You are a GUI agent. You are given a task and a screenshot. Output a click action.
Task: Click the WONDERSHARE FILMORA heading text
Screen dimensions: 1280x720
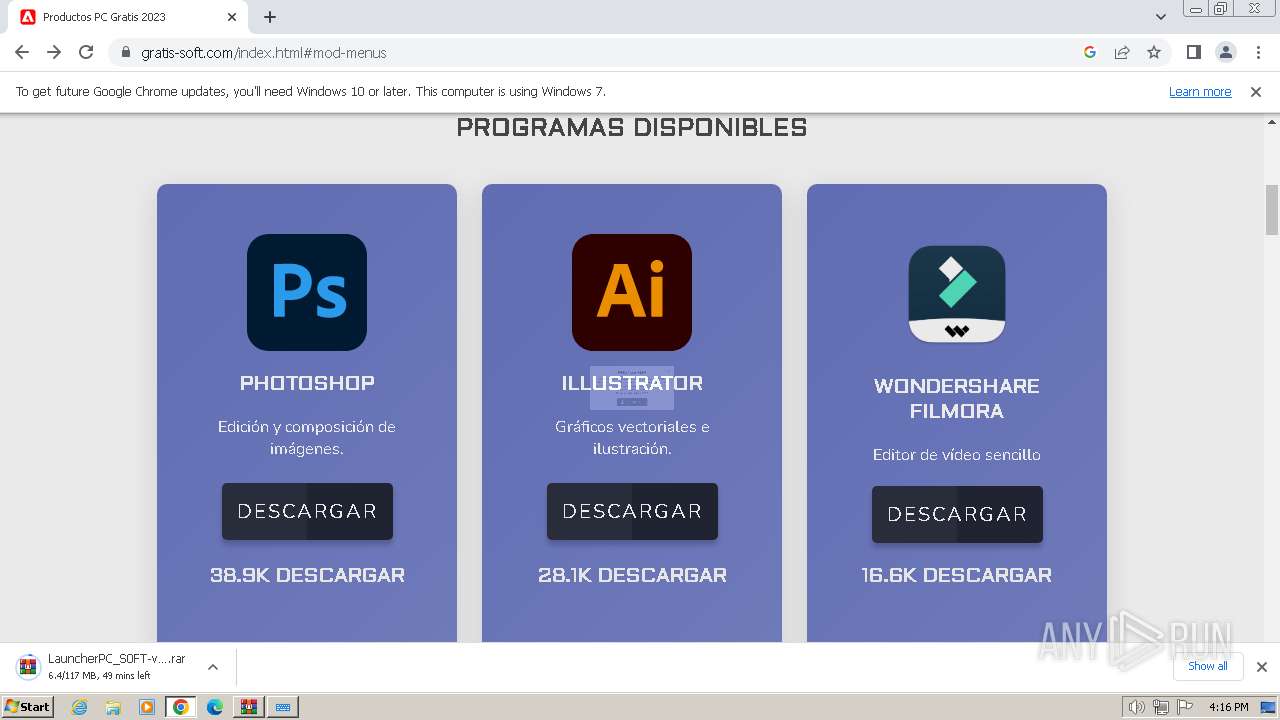click(957, 398)
